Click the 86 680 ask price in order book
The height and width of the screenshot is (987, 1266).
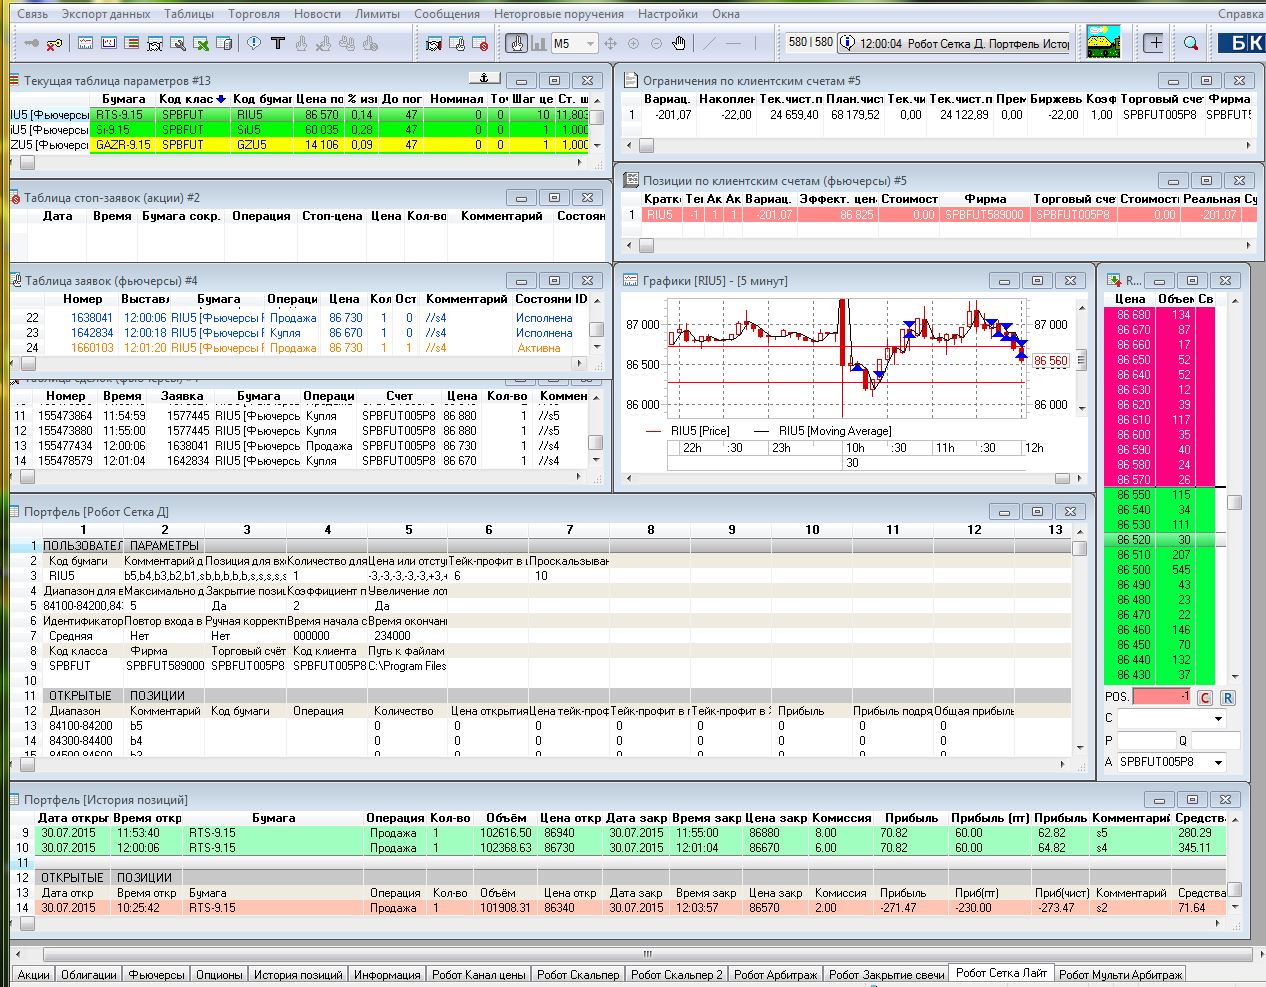point(1133,315)
